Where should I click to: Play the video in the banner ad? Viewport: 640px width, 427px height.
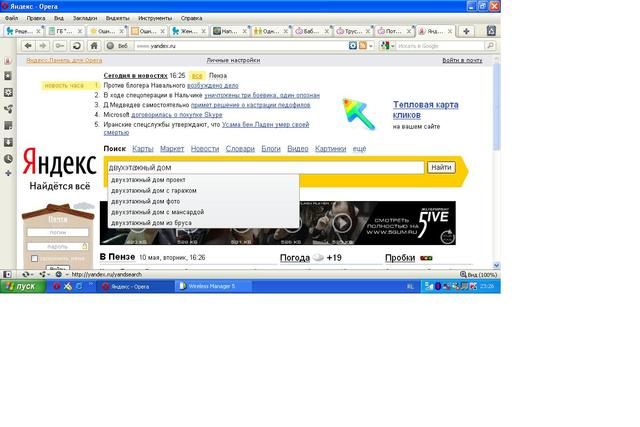click(342, 222)
